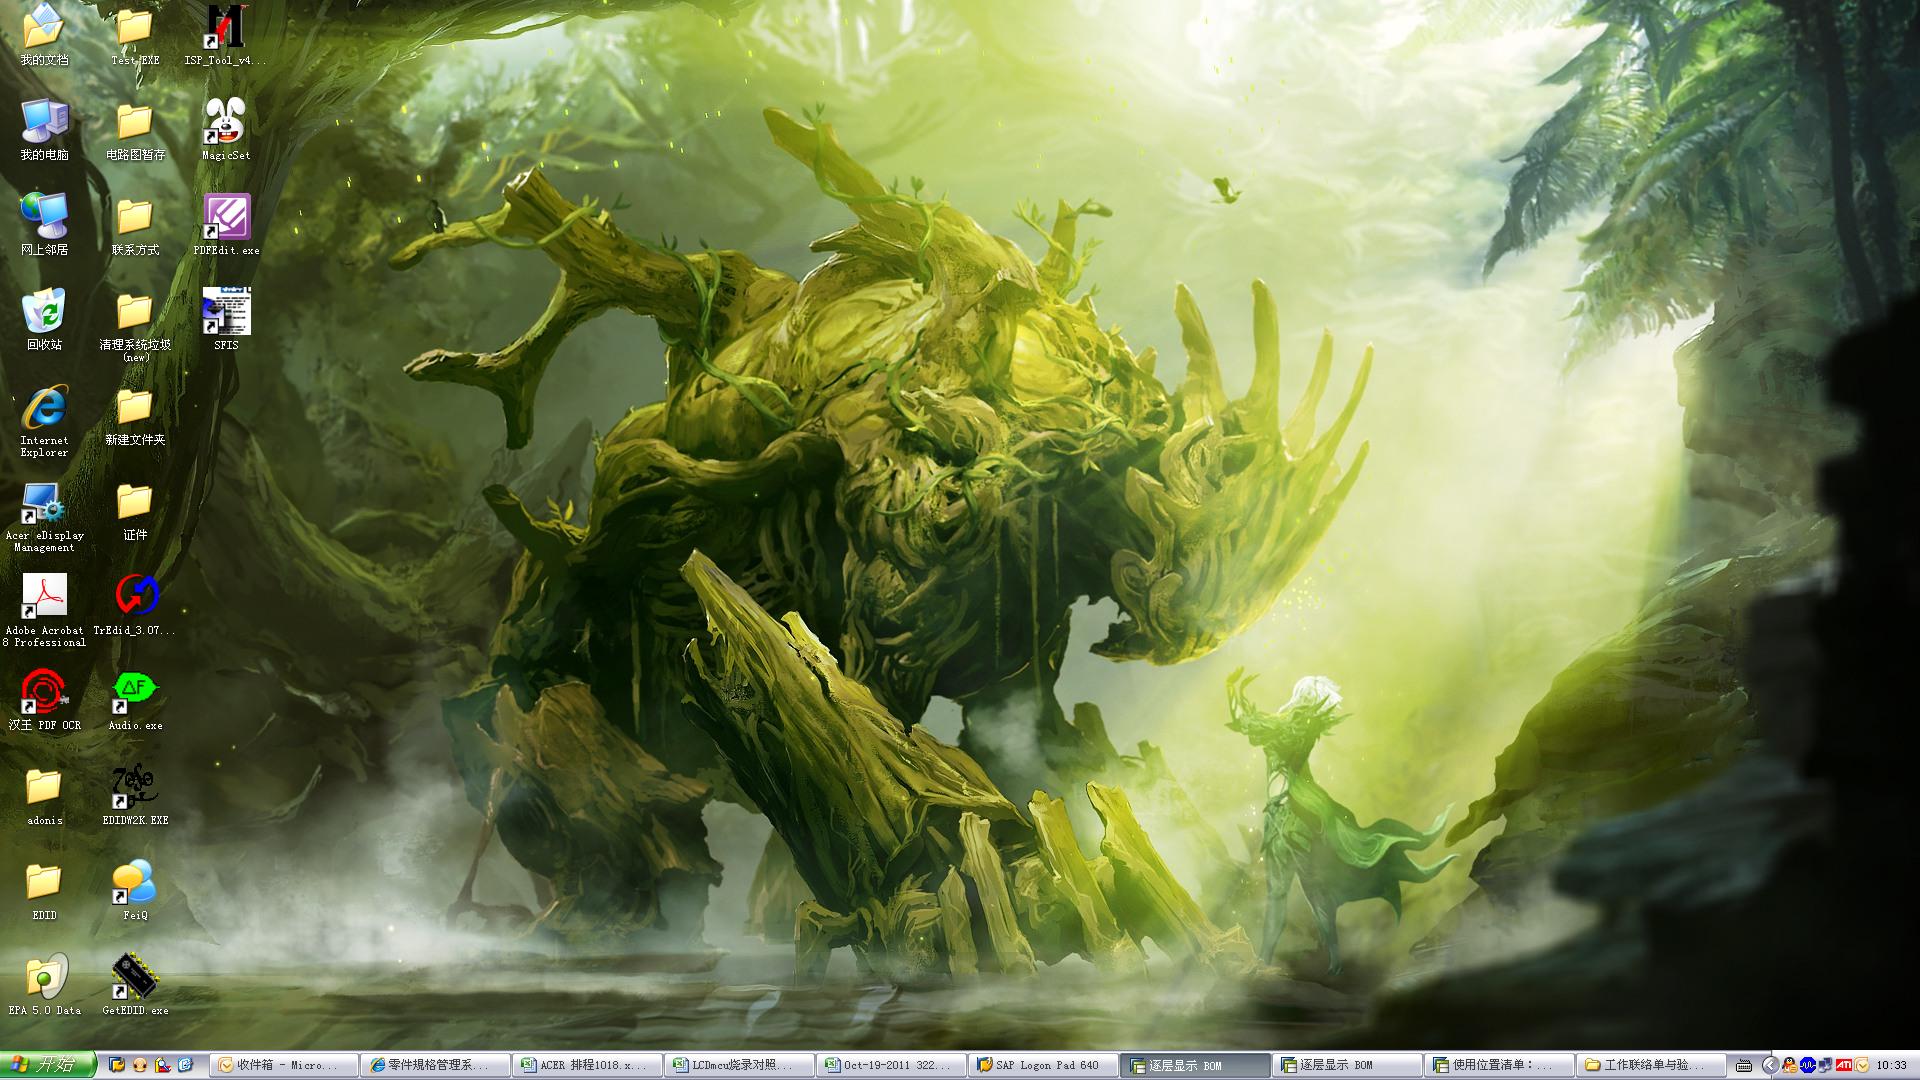The height and width of the screenshot is (1080, 1920).
Task: Select the 网上邻居 network icon
Action: pyautogui.click(x=44, y=225)
